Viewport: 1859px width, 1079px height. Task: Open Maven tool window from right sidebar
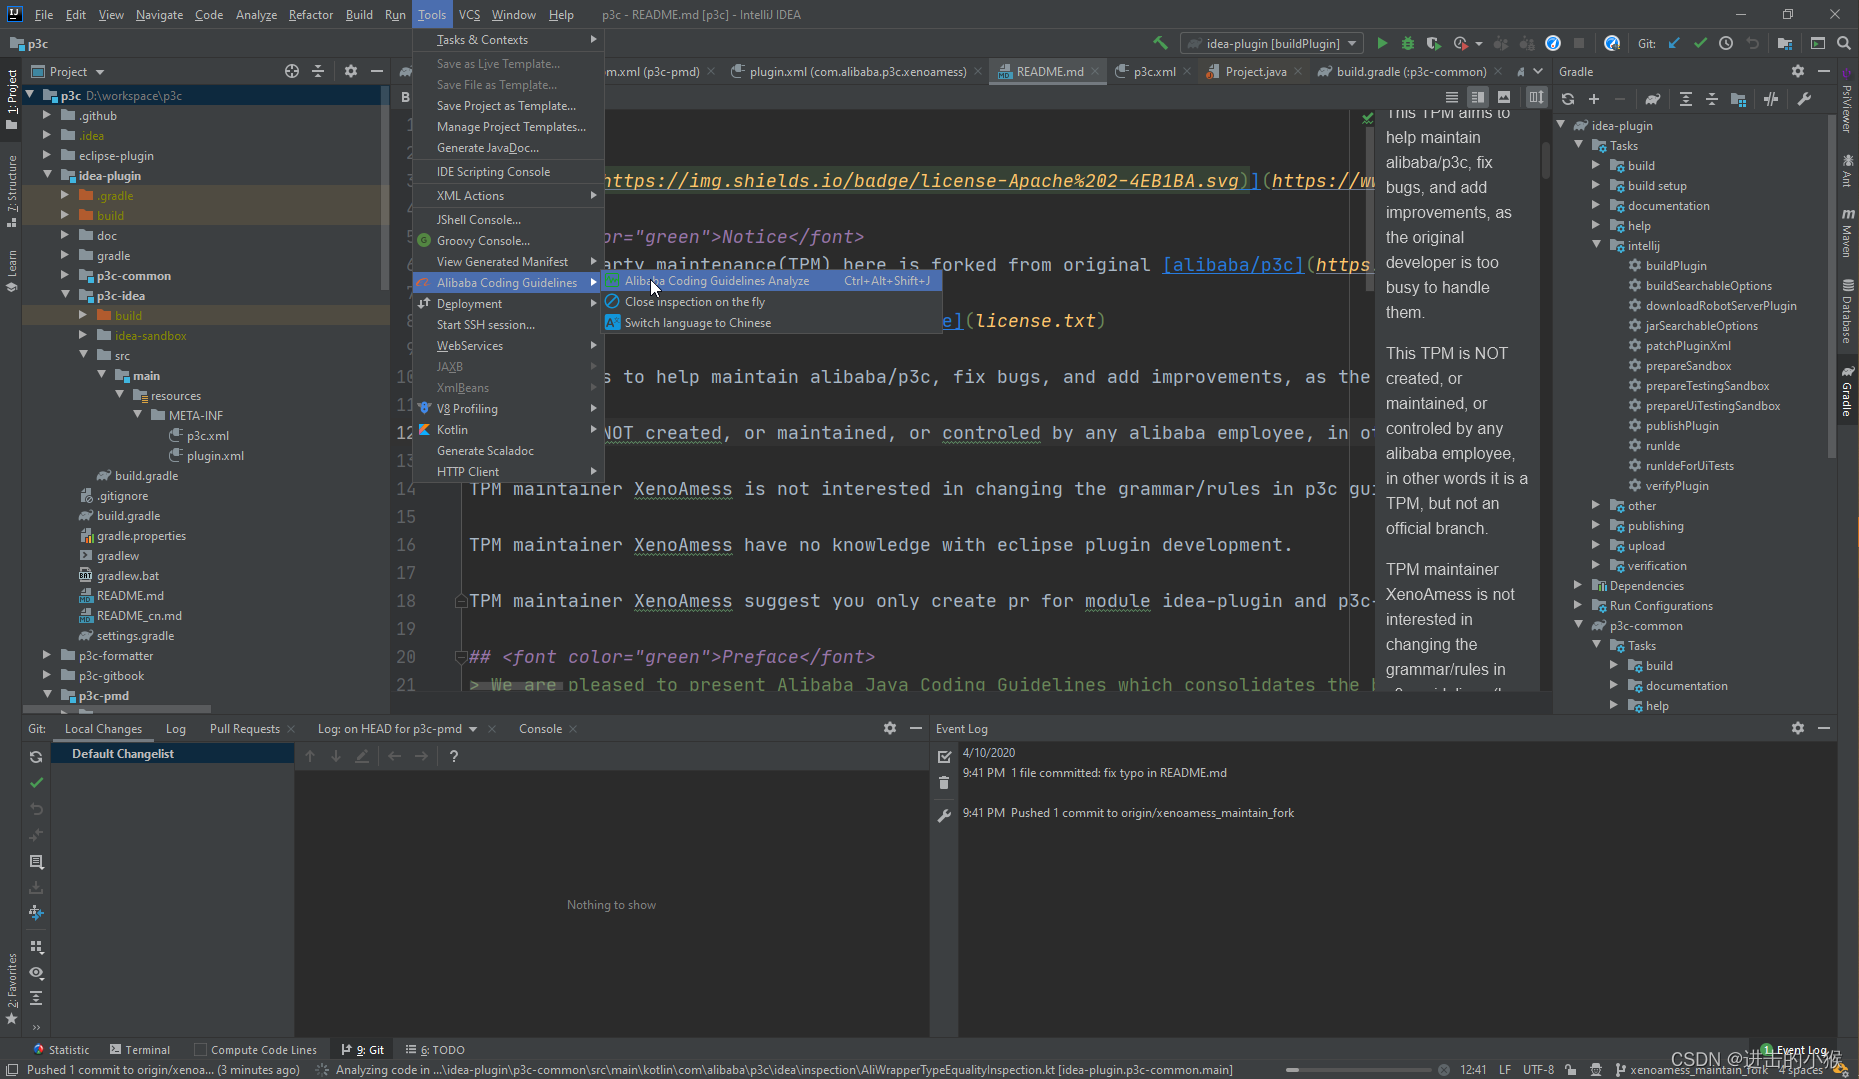click(1847, 232)
